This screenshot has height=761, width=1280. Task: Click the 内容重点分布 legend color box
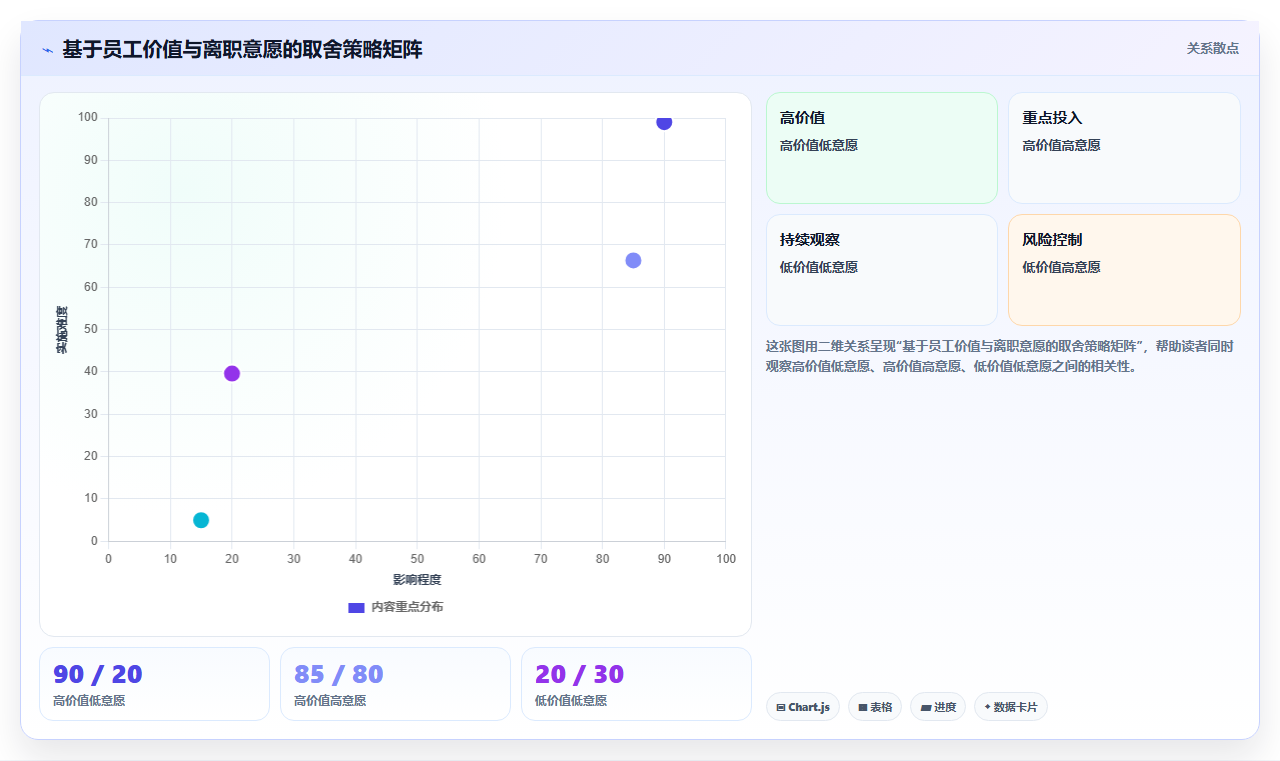click(x=356, y=607)
